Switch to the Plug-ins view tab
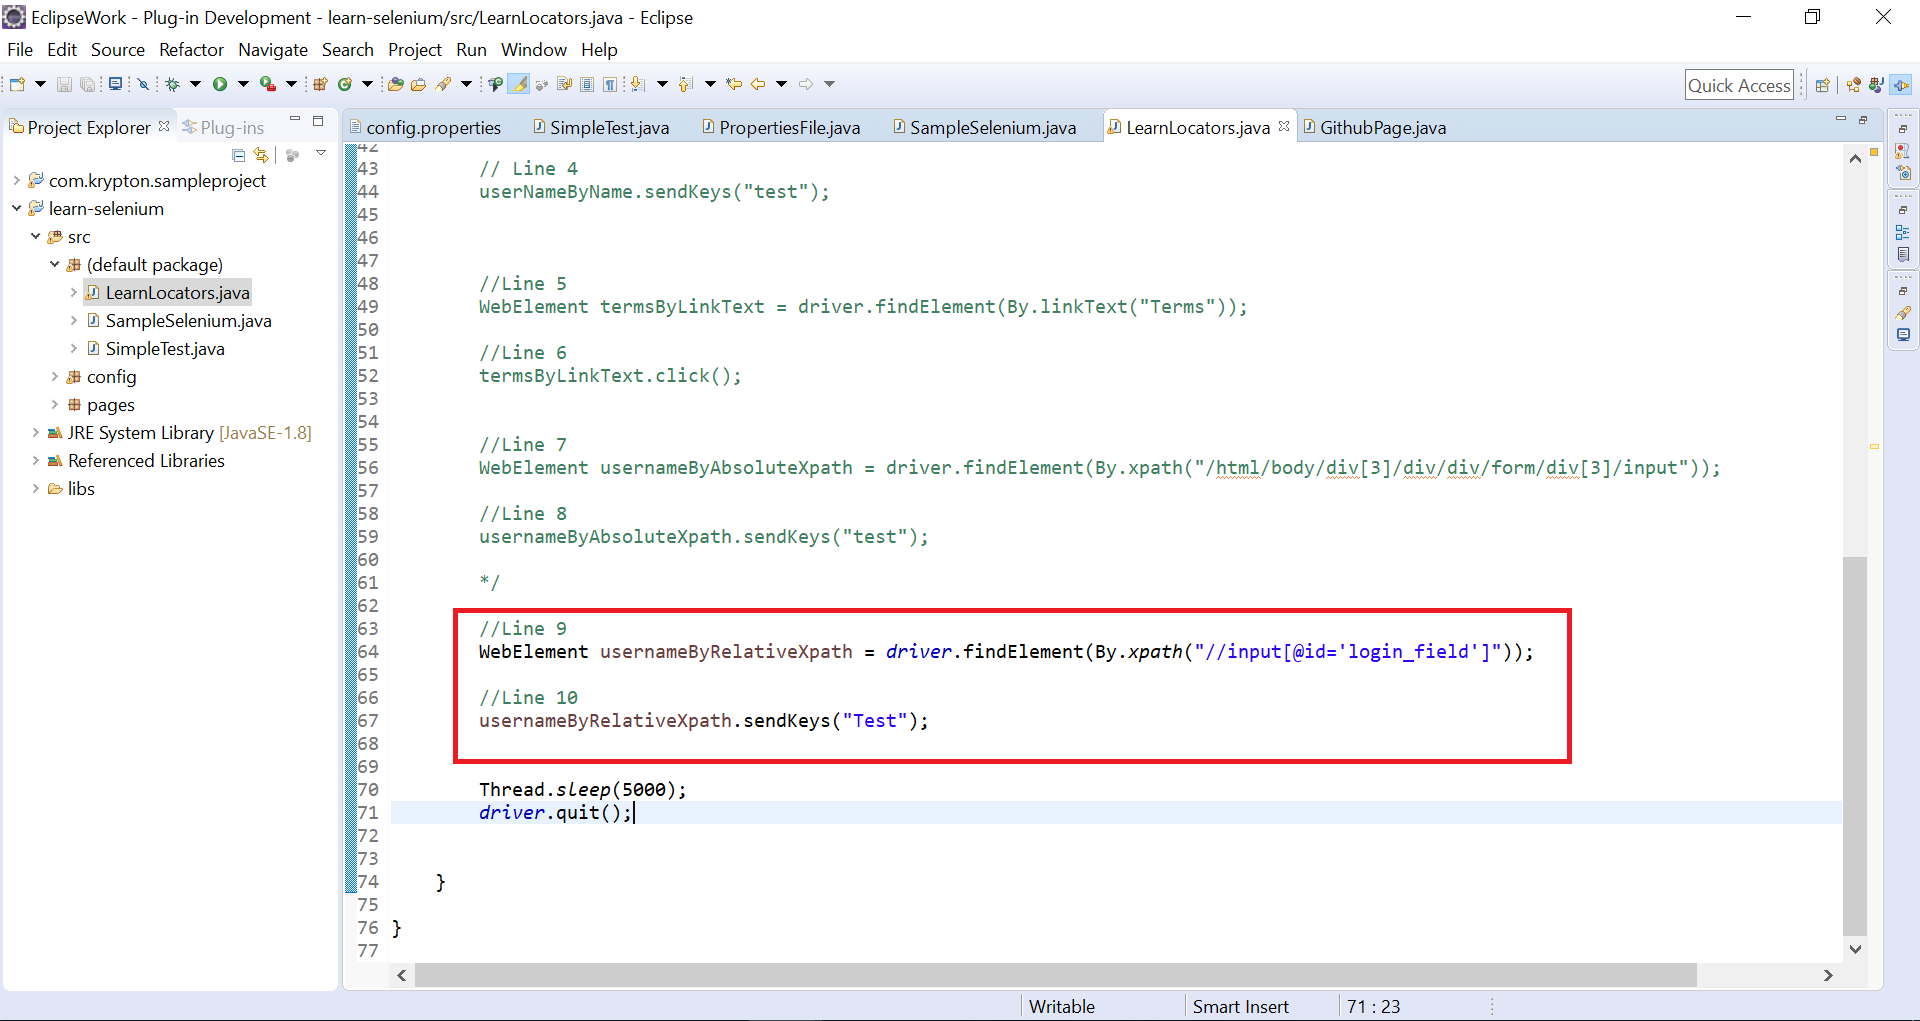1920x1021 pixels. pyautogui.click(x=223, y=127)
